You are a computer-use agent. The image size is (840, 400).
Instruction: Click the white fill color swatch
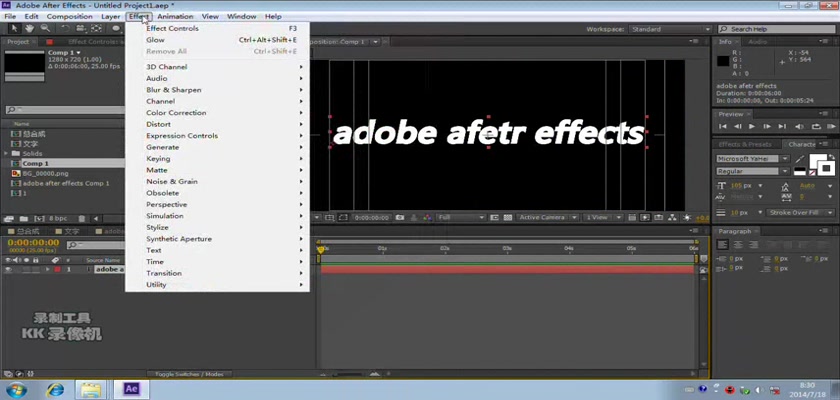(816, 160)
